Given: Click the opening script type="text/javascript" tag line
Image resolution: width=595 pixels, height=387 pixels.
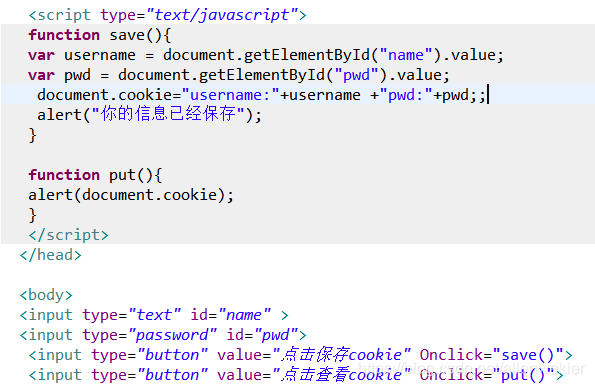Looking at the screenshot, I should click(x=167, y=15).
